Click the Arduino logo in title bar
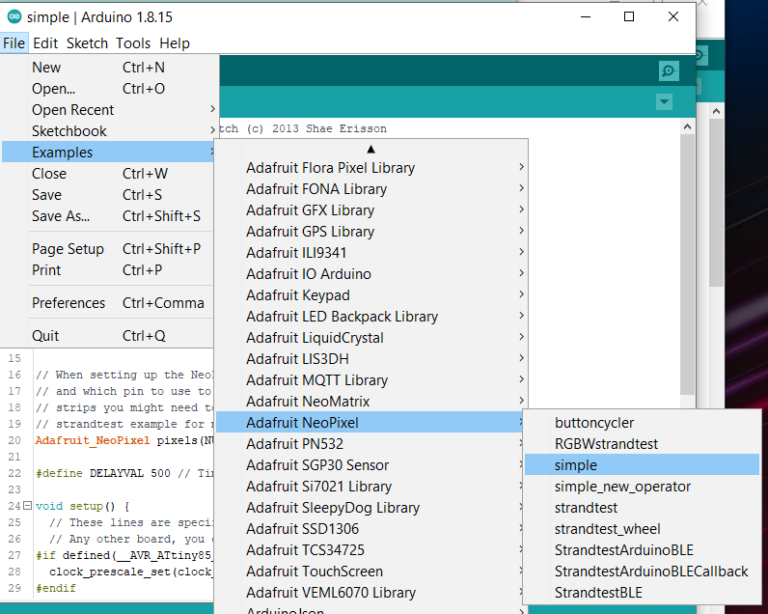 tap(14, 17)
